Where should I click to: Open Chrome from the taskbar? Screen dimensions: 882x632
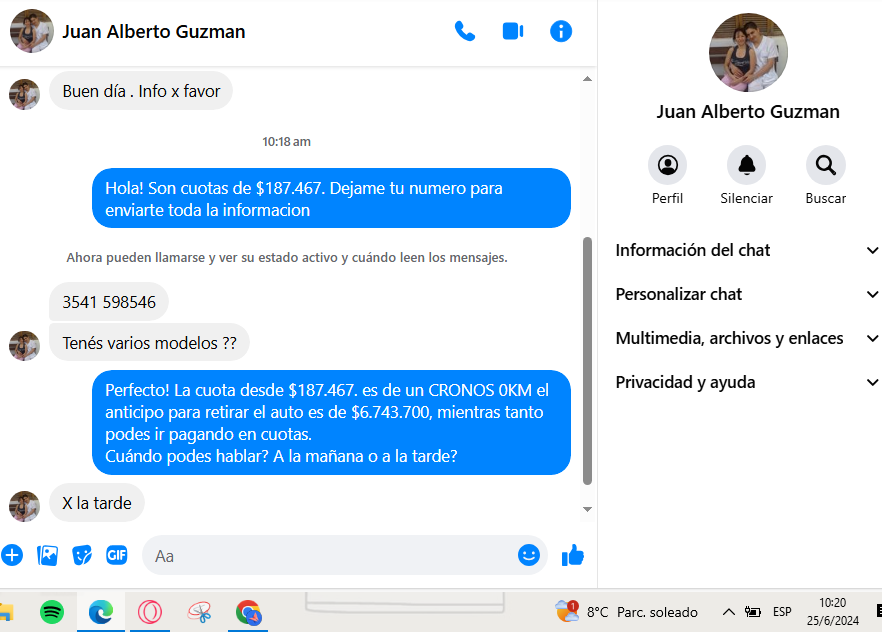point(248,612)
